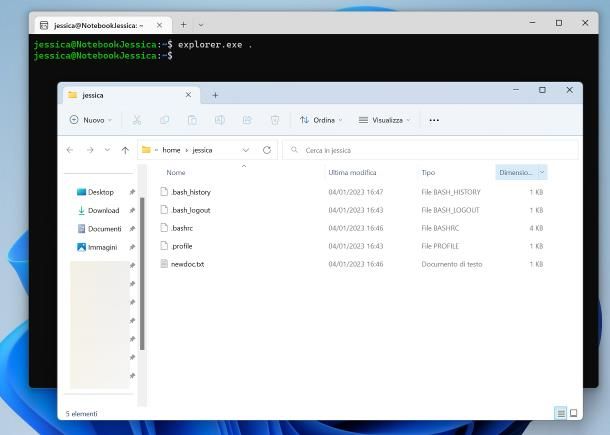This screenshot has width=610, height=435.
Task: Go forward with the right arrow
Action: 90,150
